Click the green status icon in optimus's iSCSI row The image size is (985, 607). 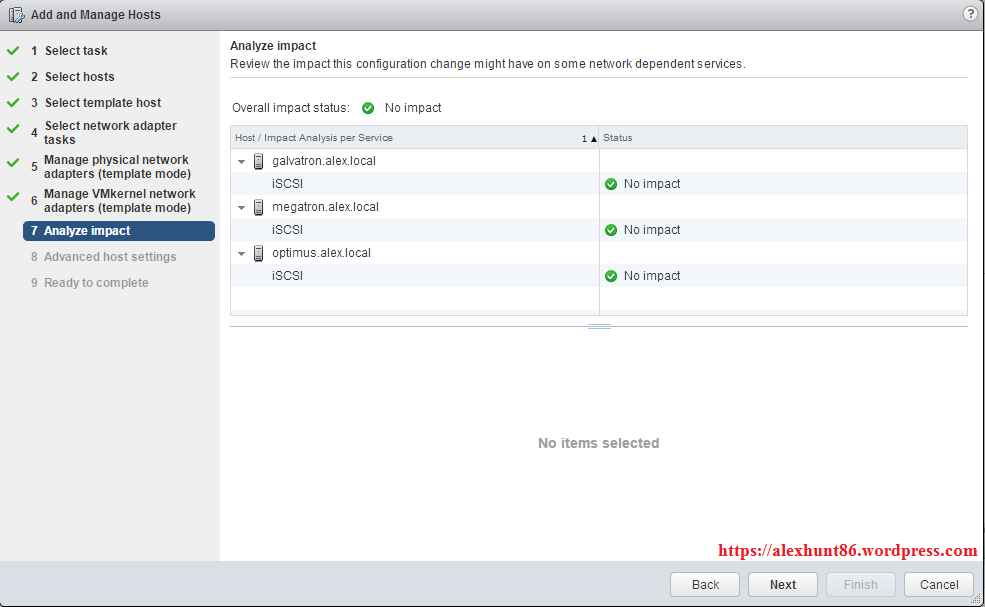(611, 276)
